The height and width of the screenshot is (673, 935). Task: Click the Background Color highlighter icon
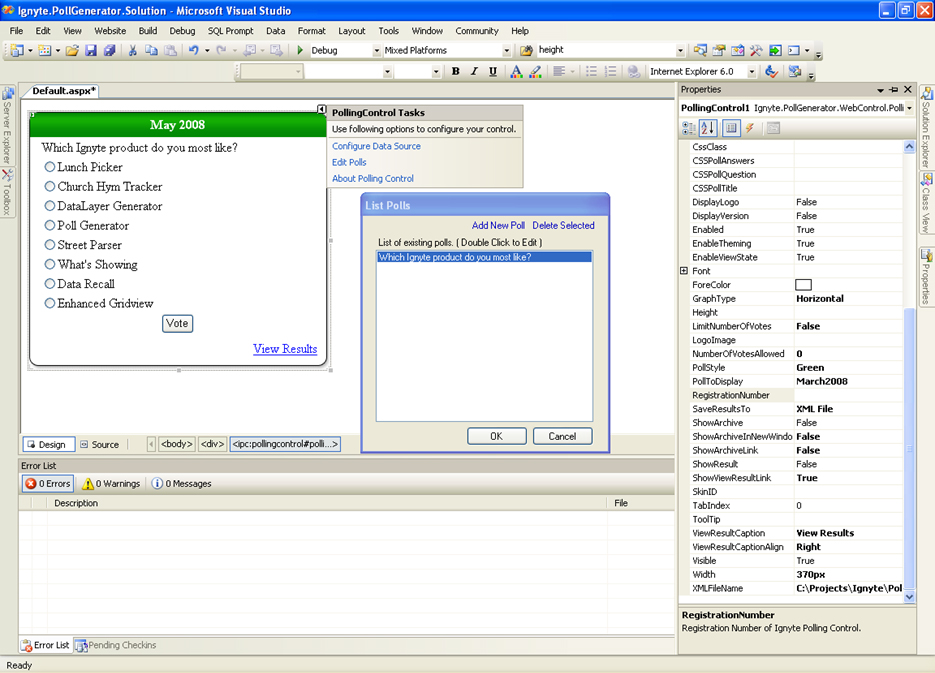click(x=535, y=72)
